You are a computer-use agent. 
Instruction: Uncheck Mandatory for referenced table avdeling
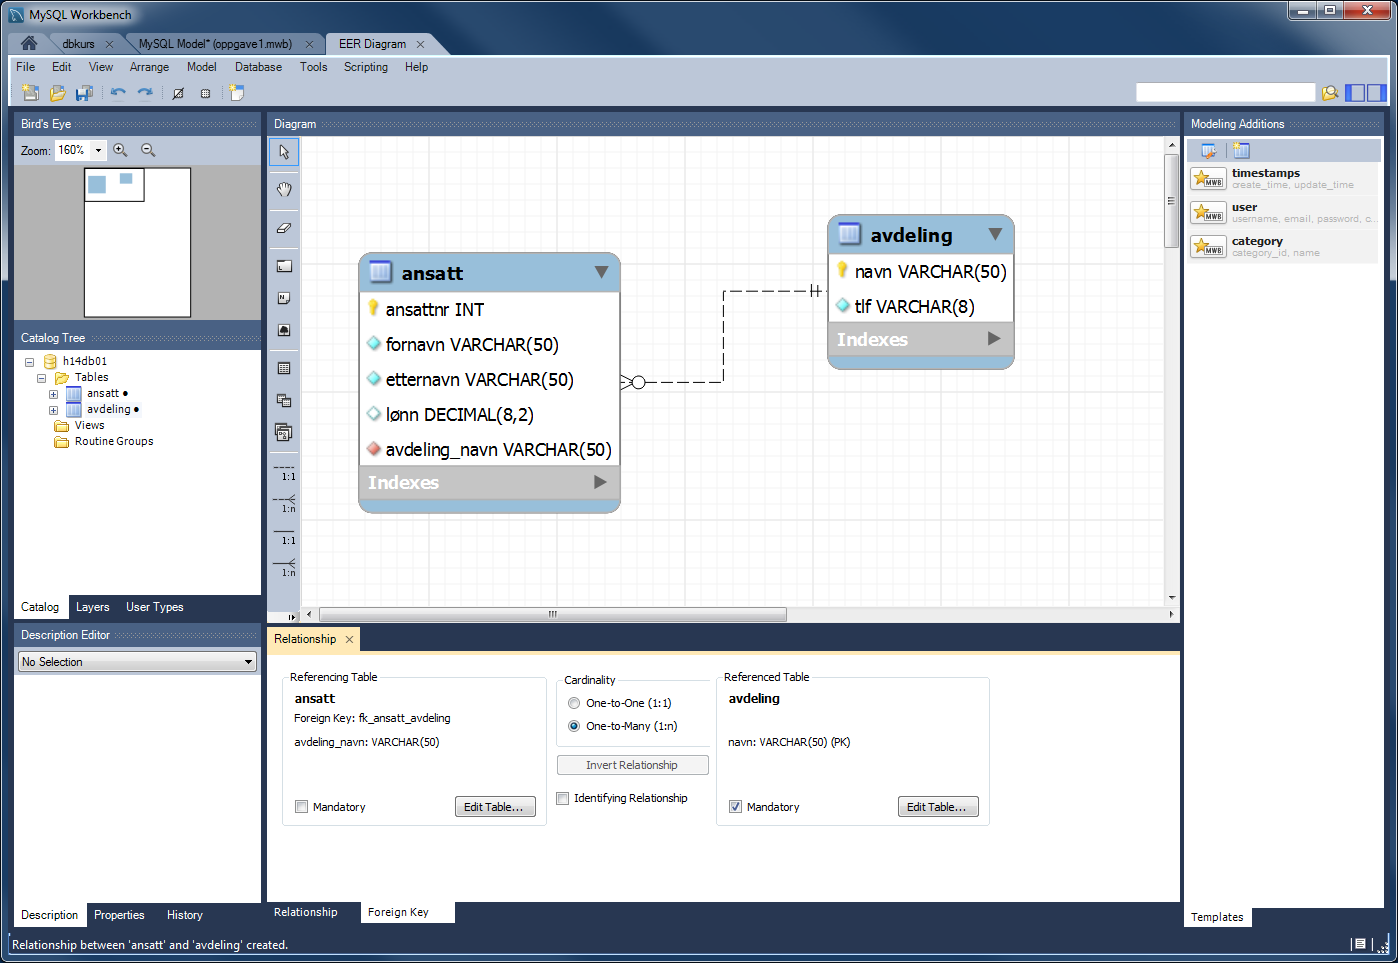tap(735, 807)
